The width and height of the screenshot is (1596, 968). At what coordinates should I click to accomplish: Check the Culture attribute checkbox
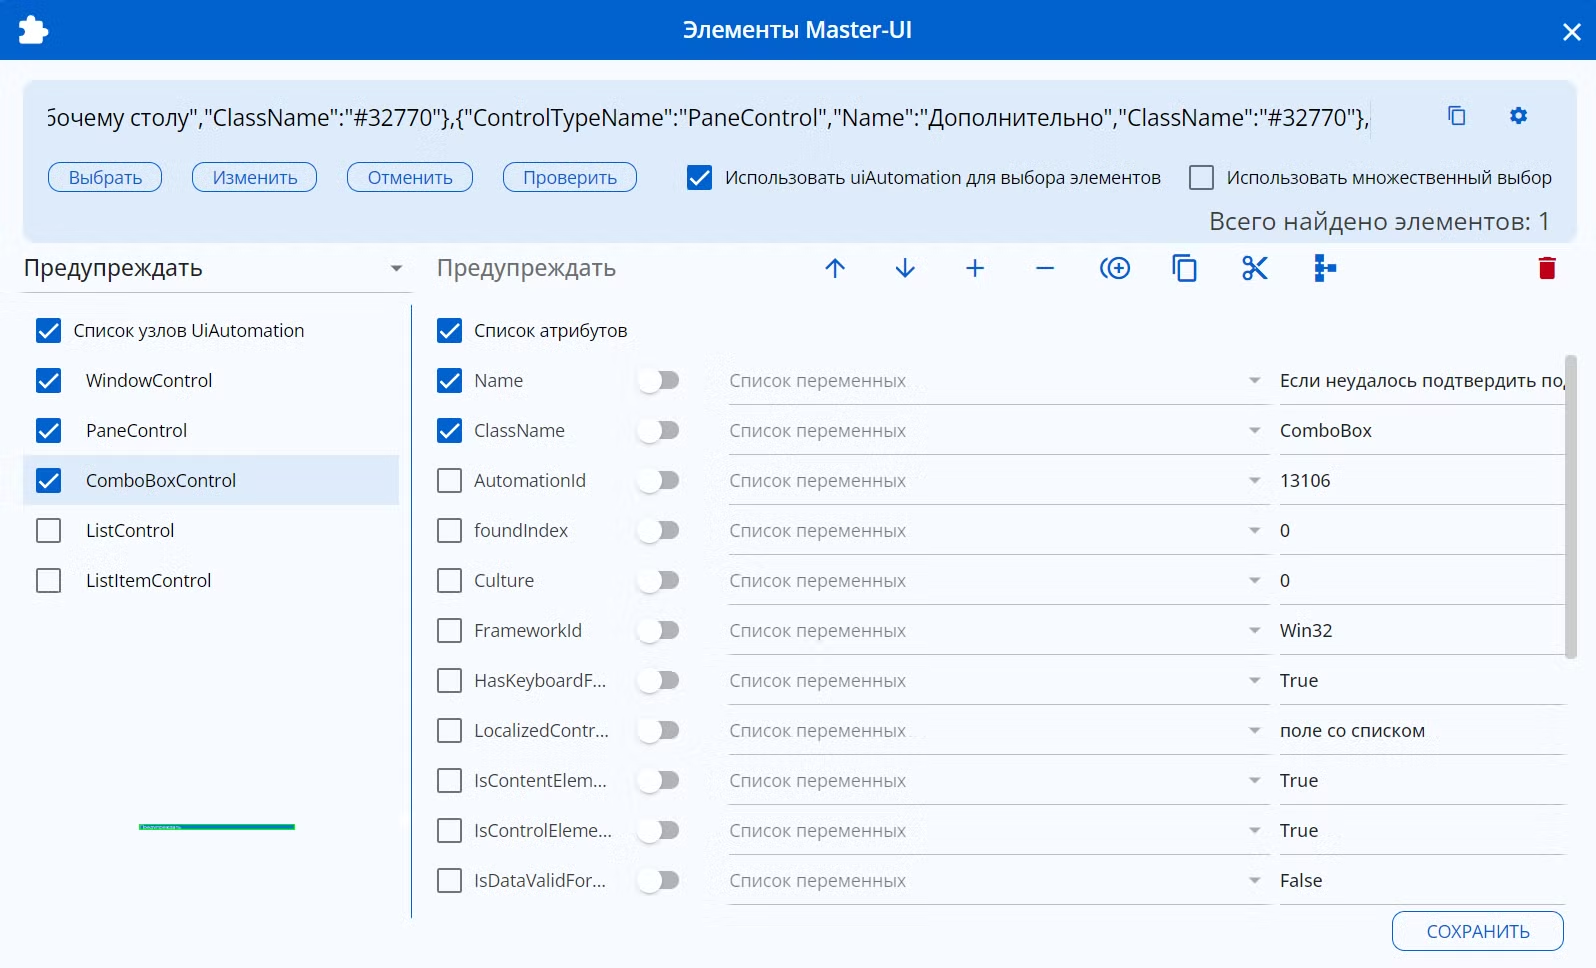[450, 581]
